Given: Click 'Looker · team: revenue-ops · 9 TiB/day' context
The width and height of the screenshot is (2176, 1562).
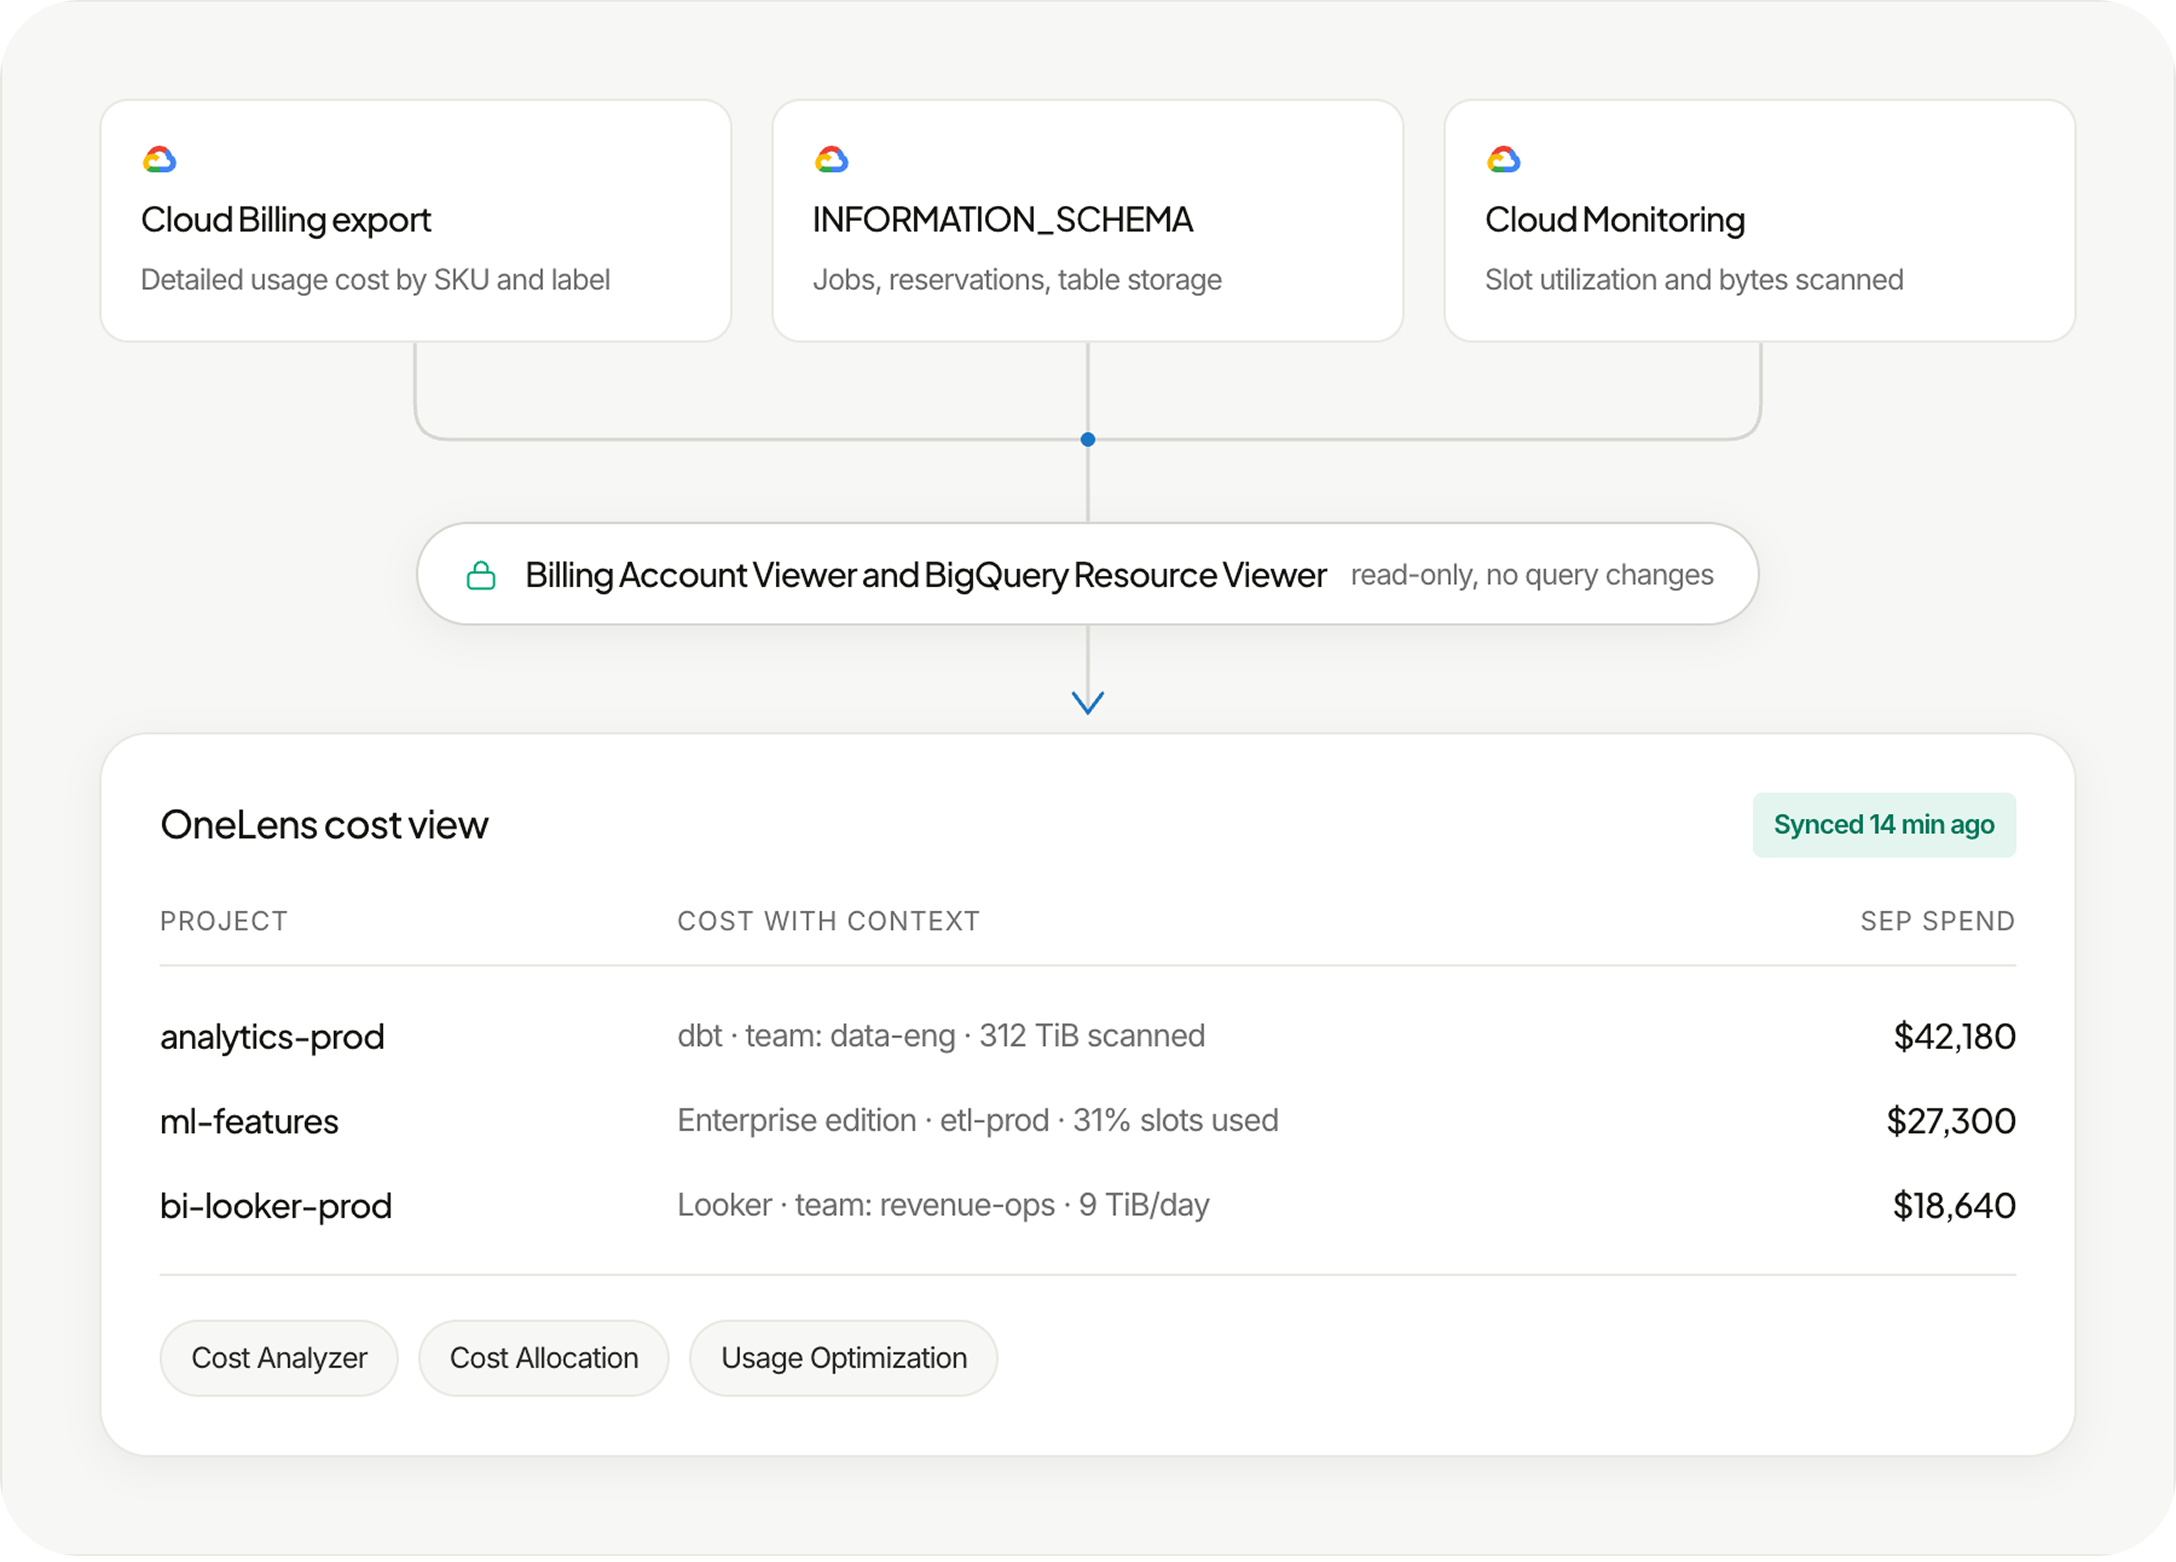Looking at the screenshot, I should (943, 1204).
